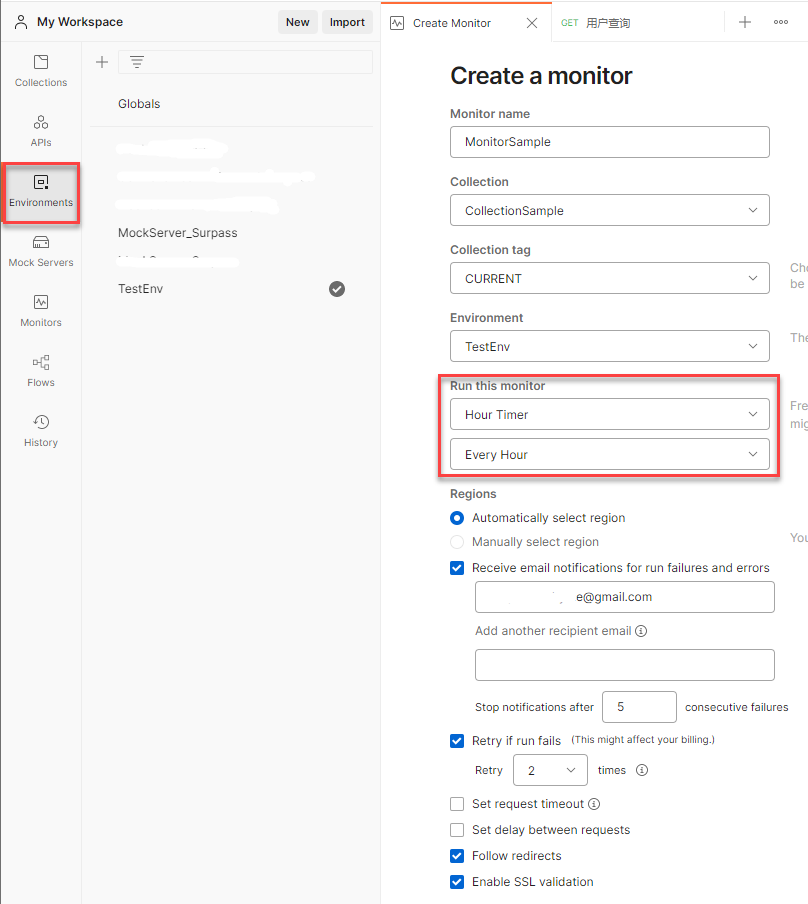
Task: Click the Monitor name input field
Action: [x=610, y=142]
